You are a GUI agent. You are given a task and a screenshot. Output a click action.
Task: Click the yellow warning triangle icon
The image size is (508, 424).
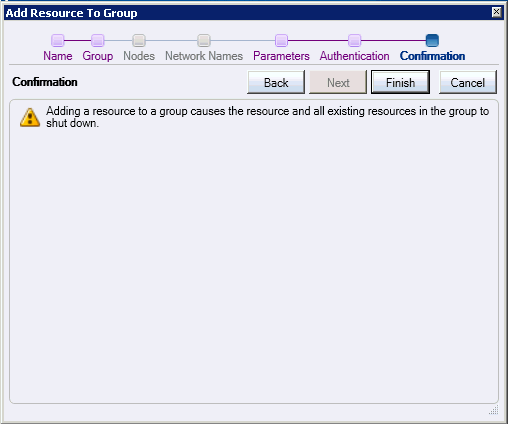[30, 117]
